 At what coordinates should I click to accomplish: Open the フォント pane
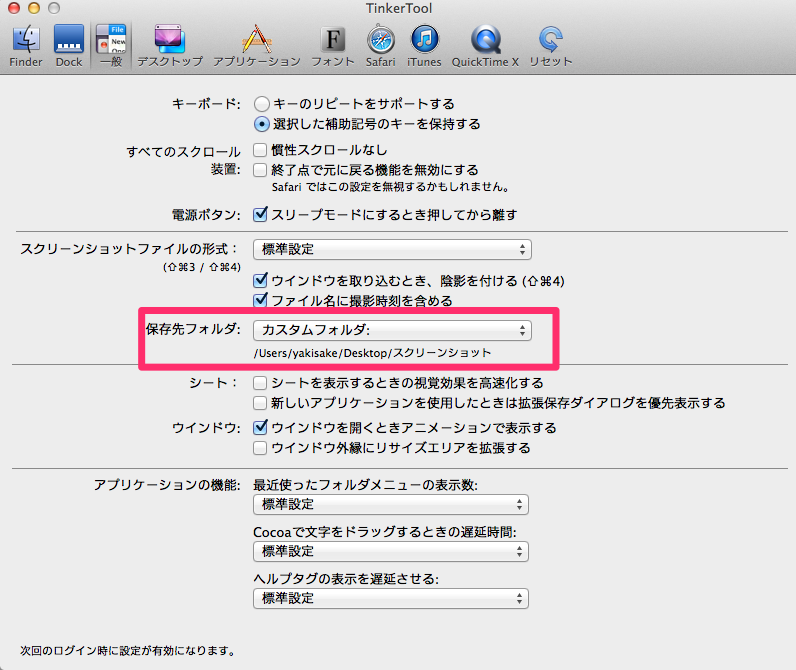pyautogui.click(x=333, y=46)
